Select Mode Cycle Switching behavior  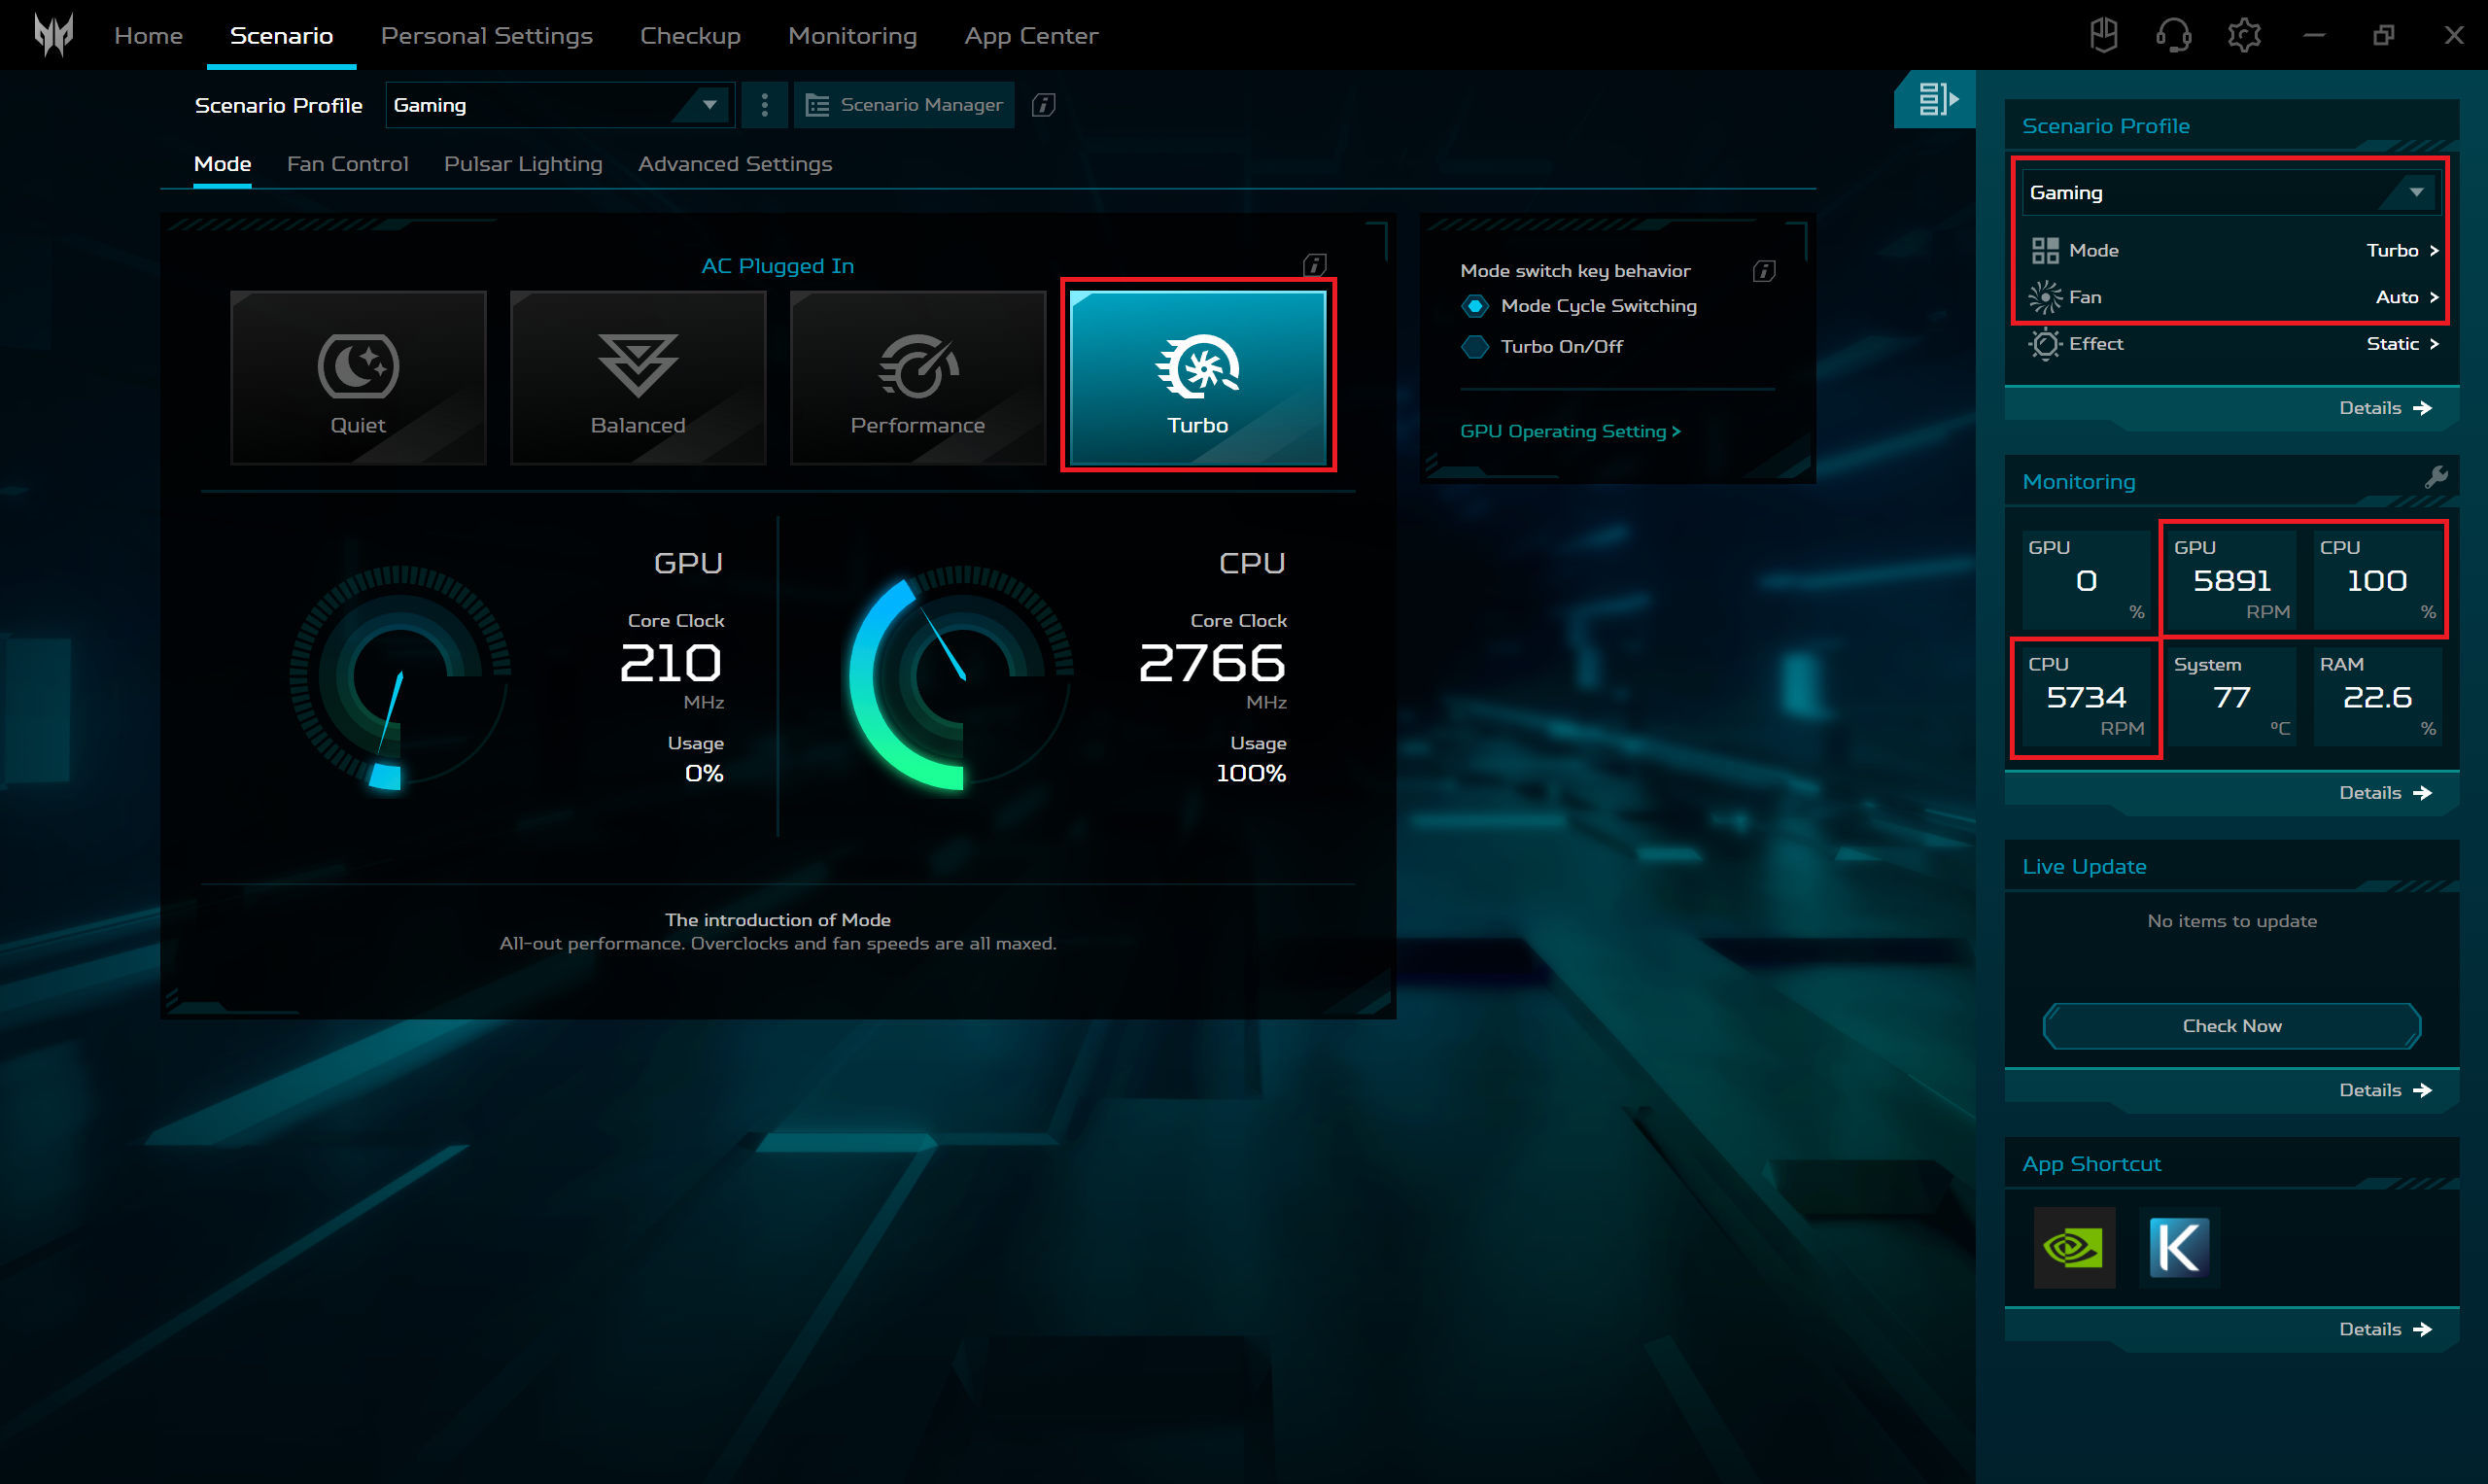tap(1475, 306)
